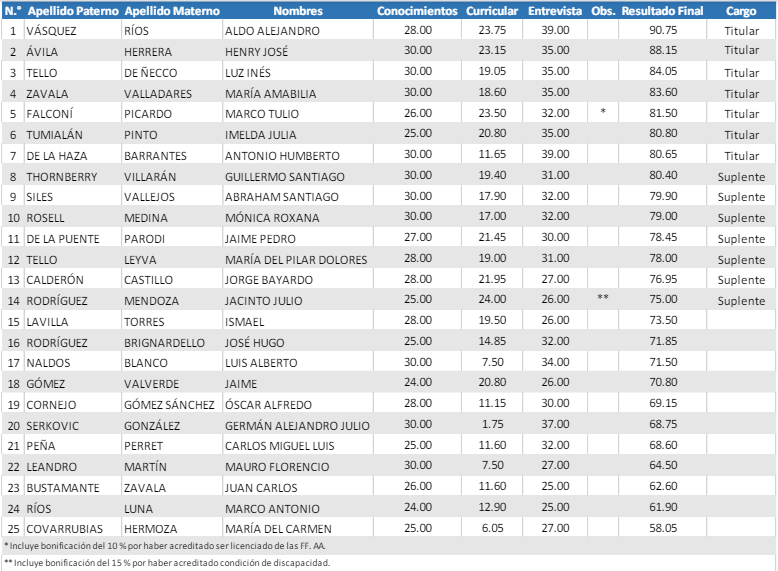
Task: Select the surname cell 'SERKOVIC'
Action: [x=53, y=426]
